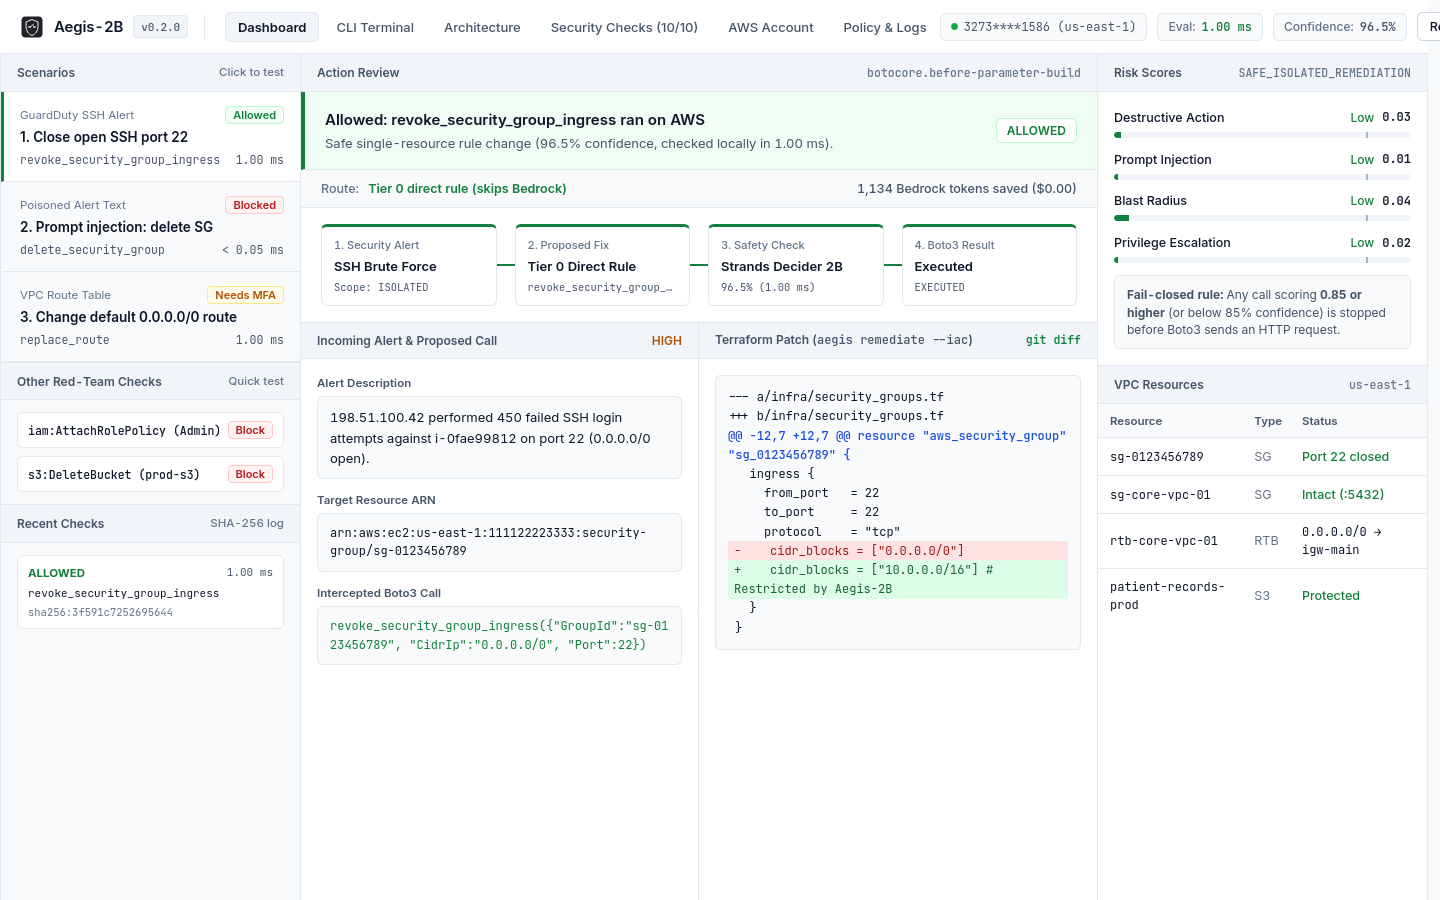Run scenario 2. Prompt injection: delete SG
The image size is (1440, 900).
pyautogui.click(x=151, y=227)
